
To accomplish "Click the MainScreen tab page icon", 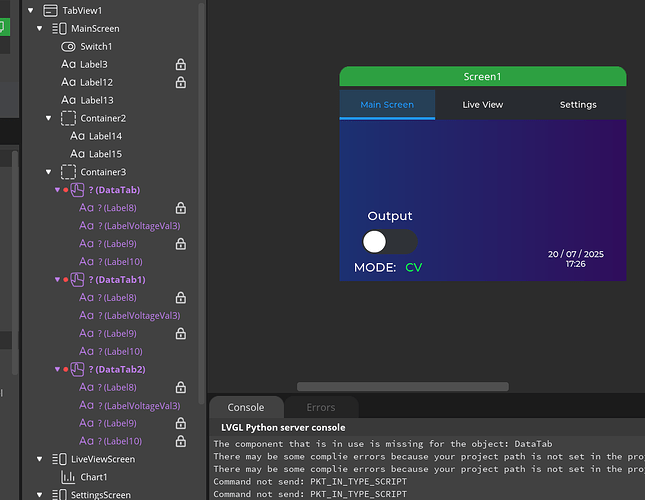I will click(x=59, y=29).
